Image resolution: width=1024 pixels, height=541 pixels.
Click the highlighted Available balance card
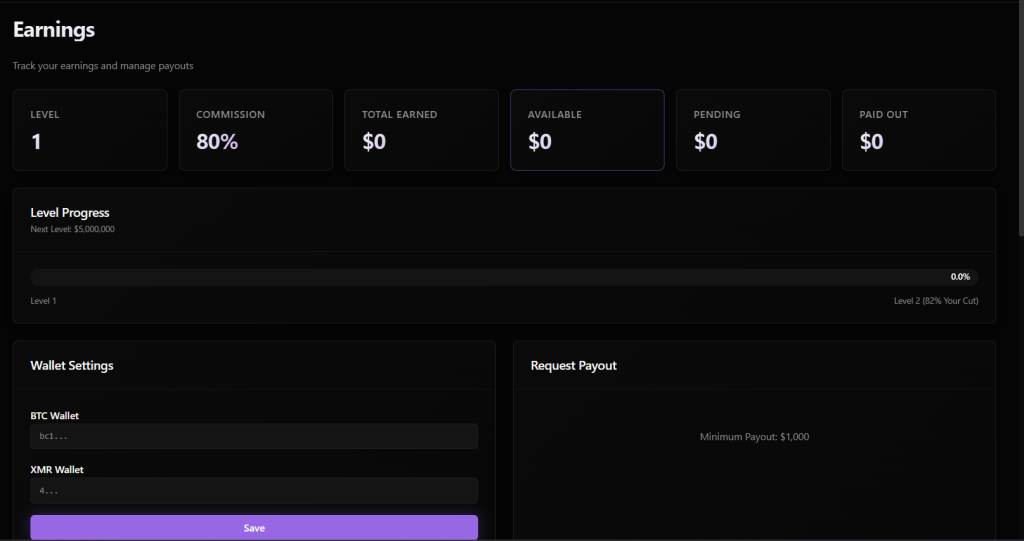click(x=587, y=130)
